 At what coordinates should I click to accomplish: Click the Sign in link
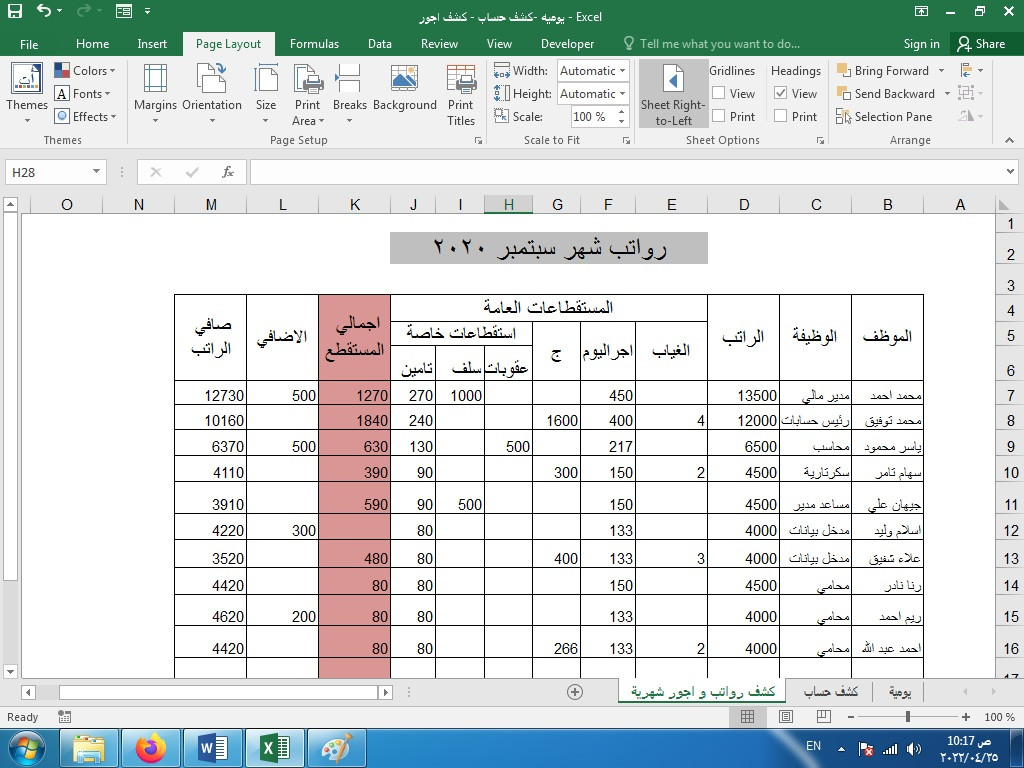(921, 44)
